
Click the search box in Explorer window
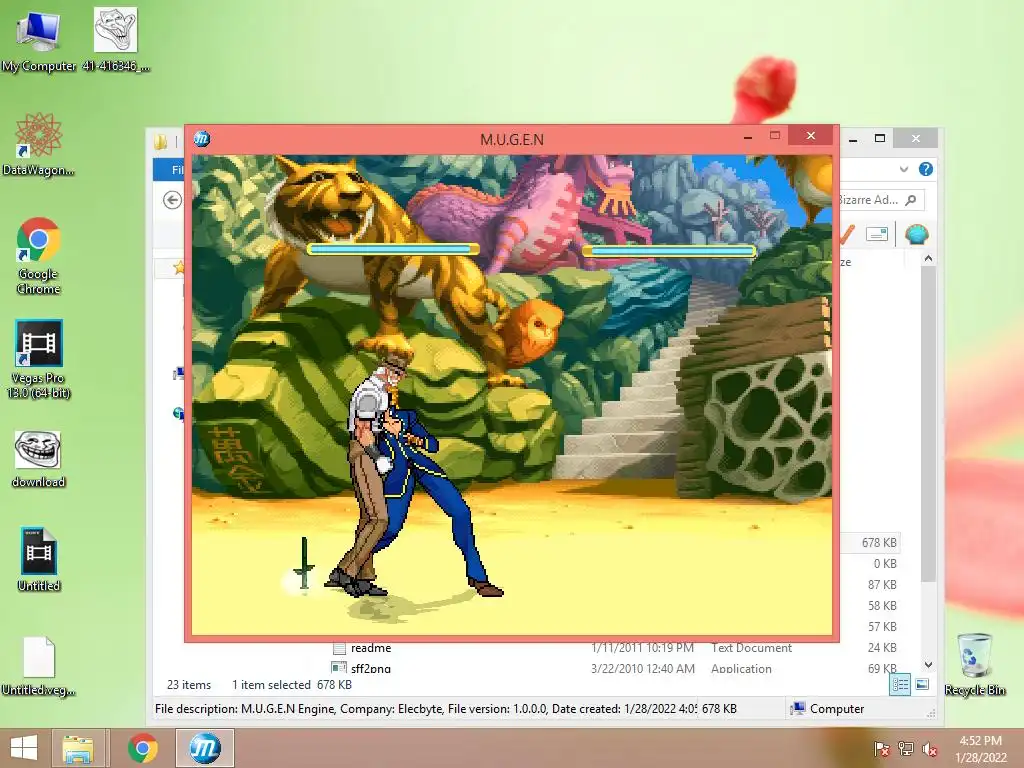[880, 200]
